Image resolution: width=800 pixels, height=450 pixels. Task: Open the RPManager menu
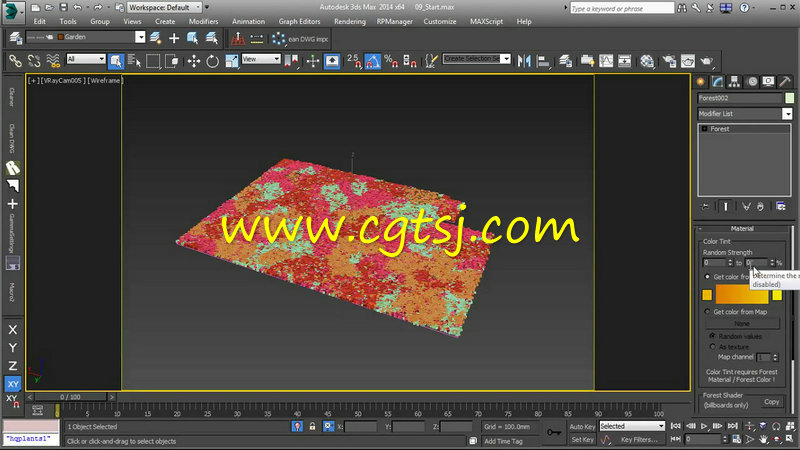(394, 21)
